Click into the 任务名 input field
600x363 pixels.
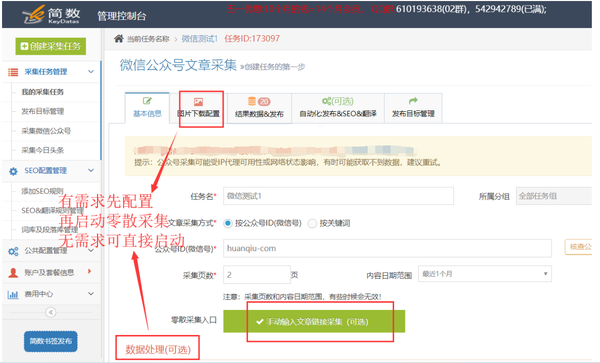[338, 196]
